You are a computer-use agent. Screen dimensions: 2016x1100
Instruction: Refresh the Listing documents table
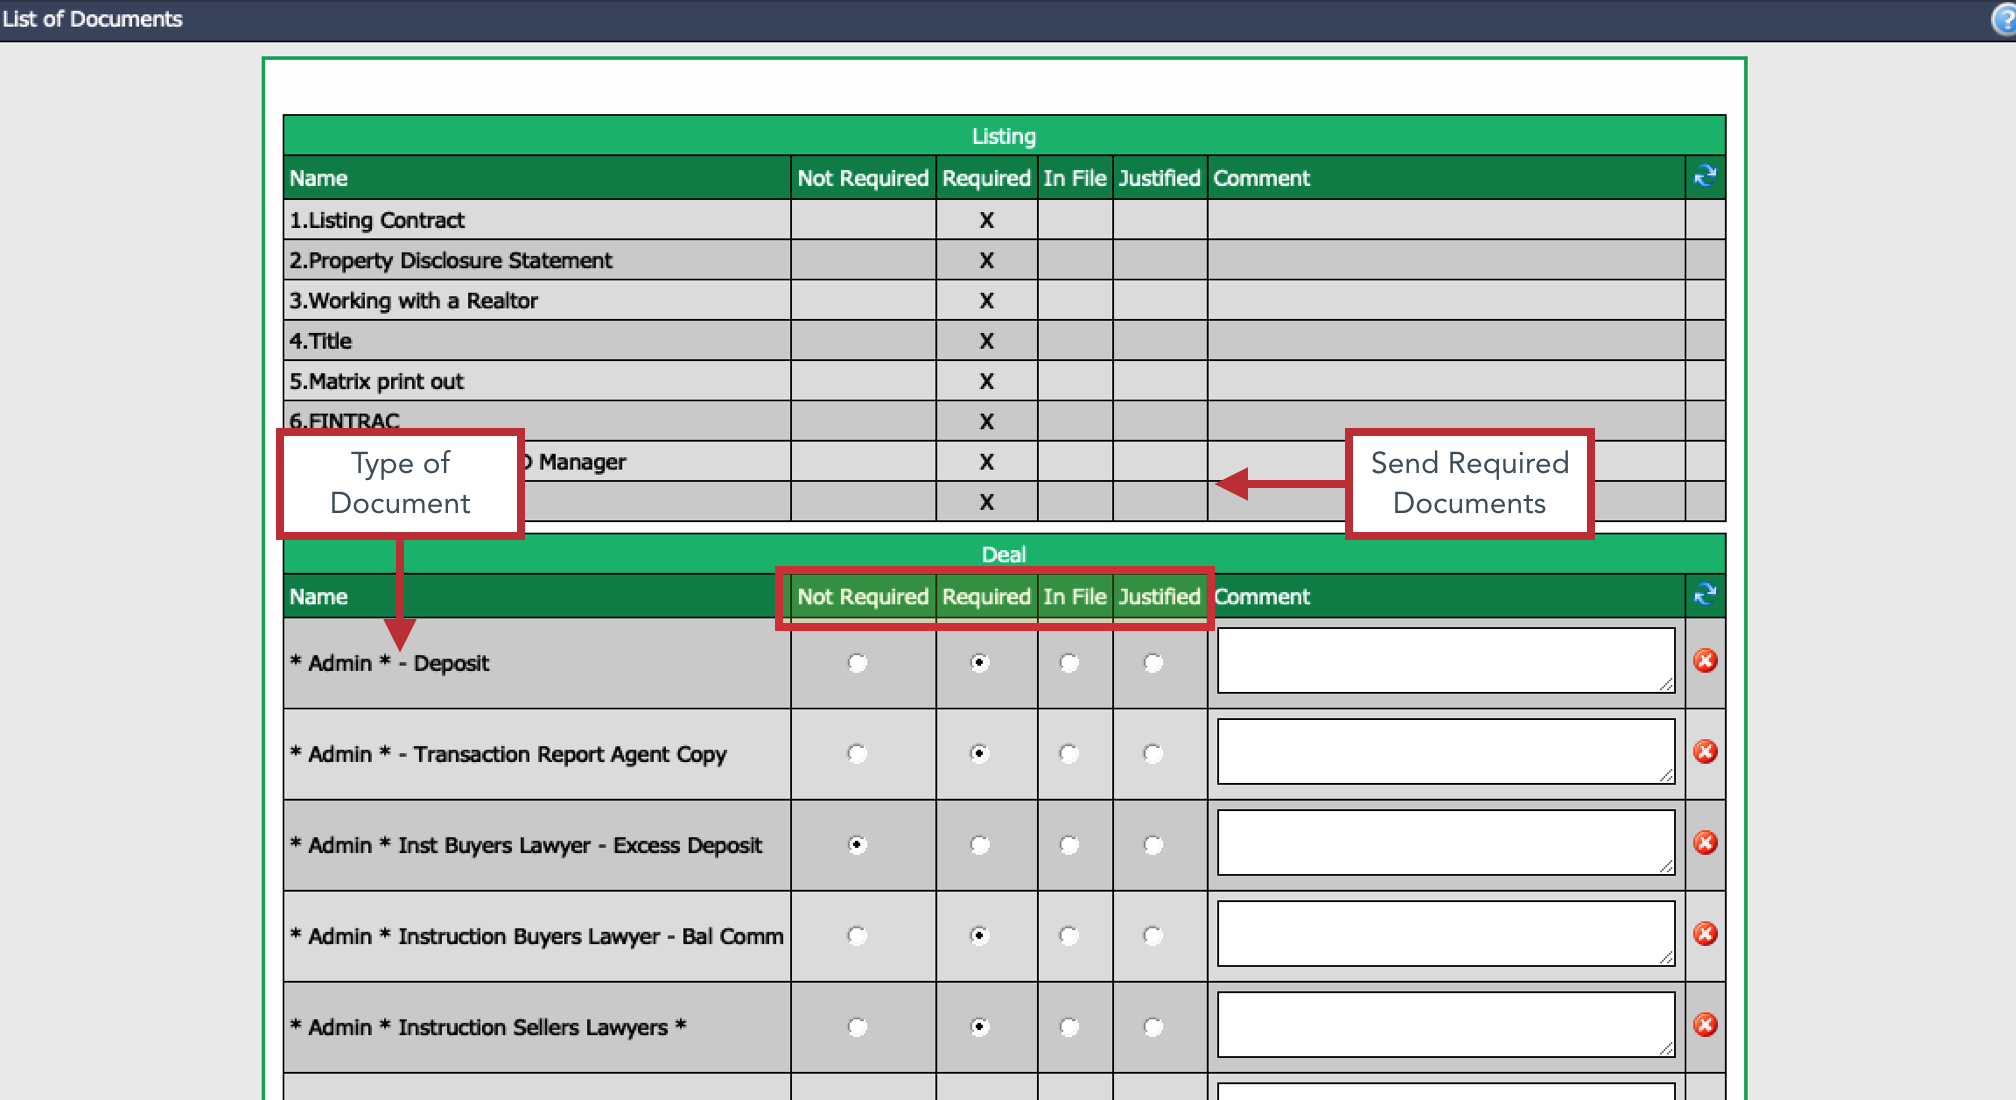[1705, 177]
